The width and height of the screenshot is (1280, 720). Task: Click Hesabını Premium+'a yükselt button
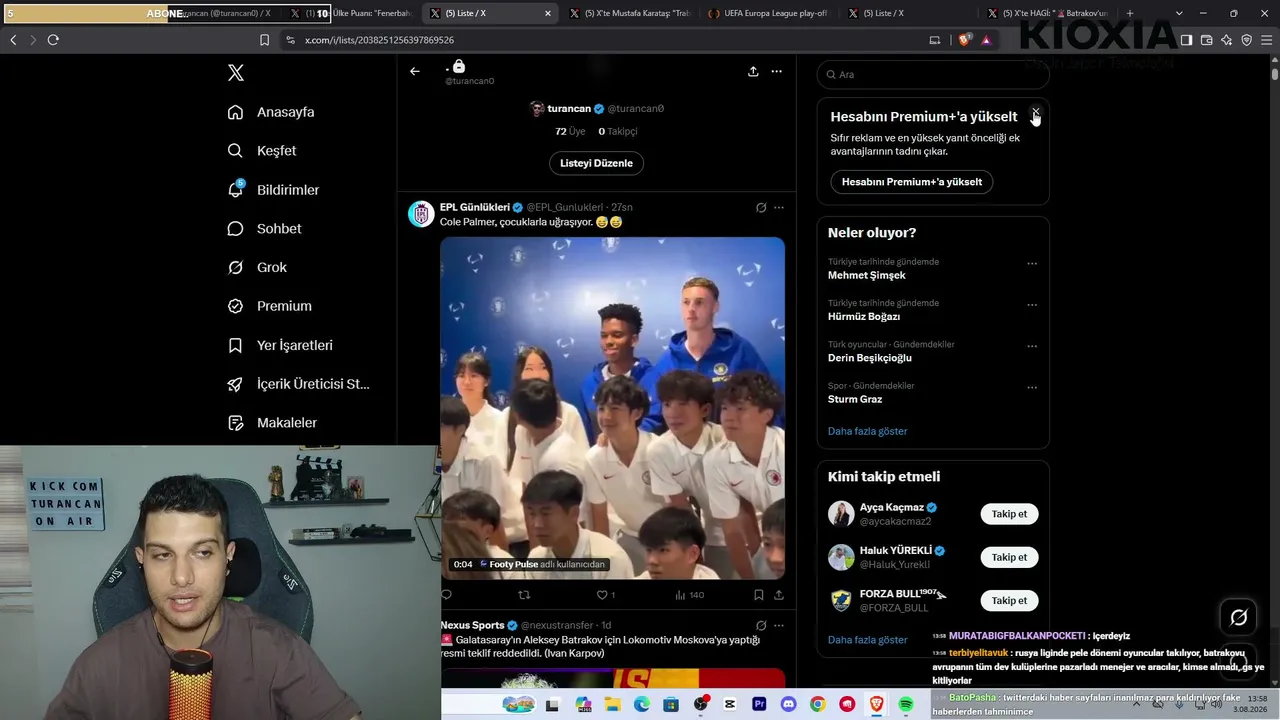click(912, 182)
